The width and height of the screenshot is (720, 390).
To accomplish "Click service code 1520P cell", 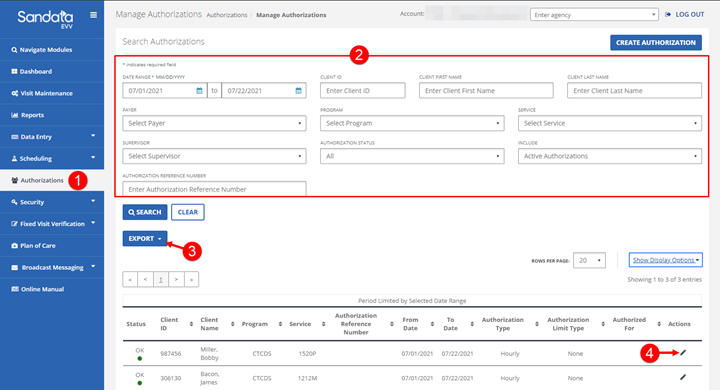I will 307,354.
